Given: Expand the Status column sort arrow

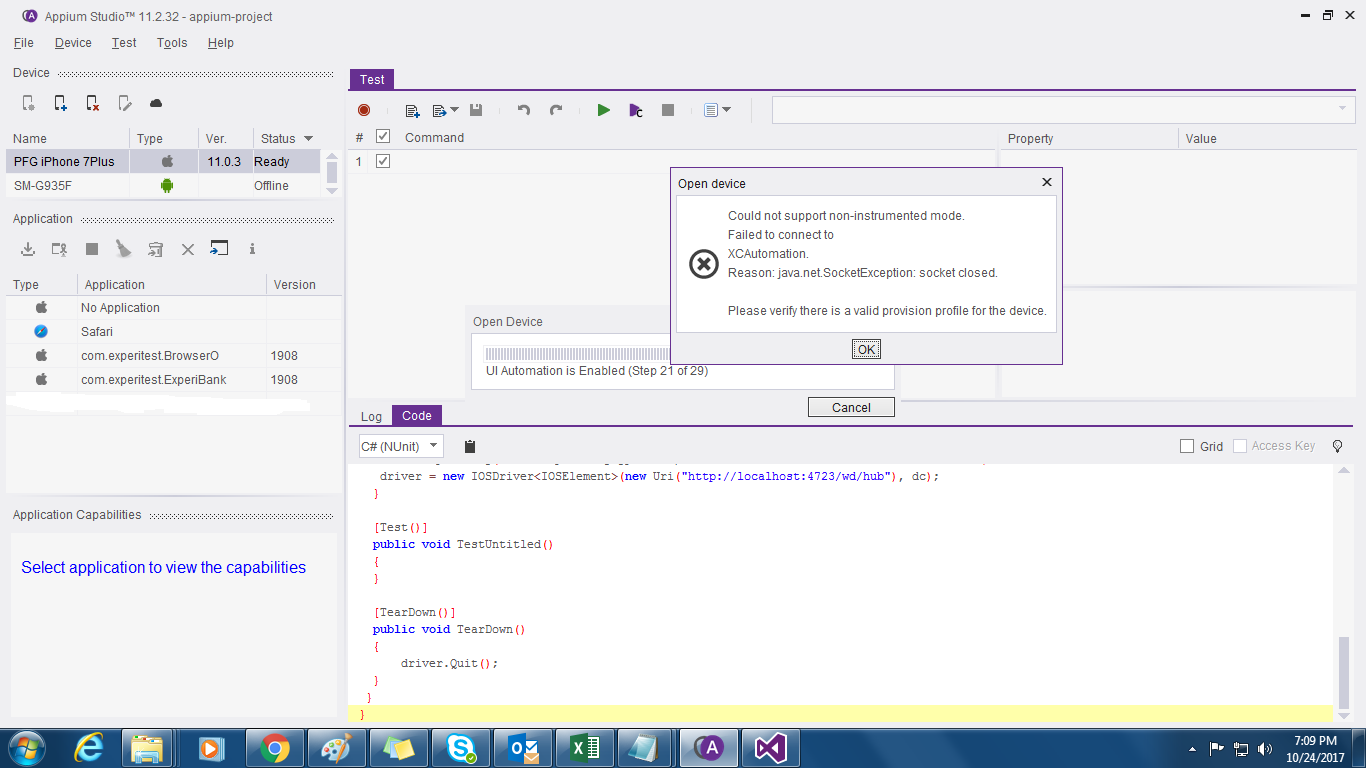Looking at the screenshot, I should point(308,138).
